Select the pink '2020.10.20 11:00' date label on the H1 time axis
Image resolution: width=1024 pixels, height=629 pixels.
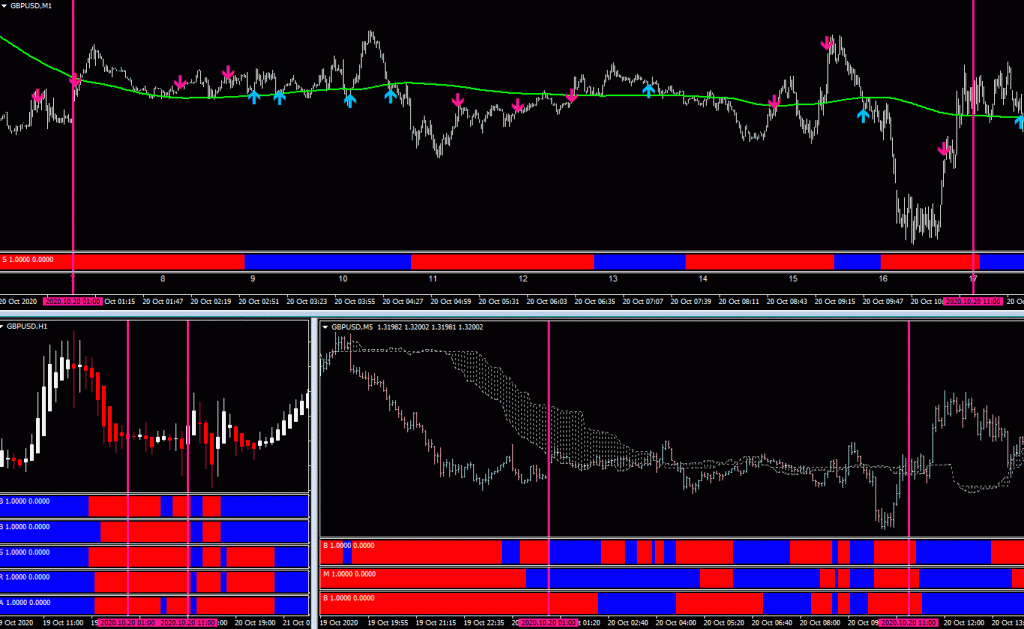[188, 623]
